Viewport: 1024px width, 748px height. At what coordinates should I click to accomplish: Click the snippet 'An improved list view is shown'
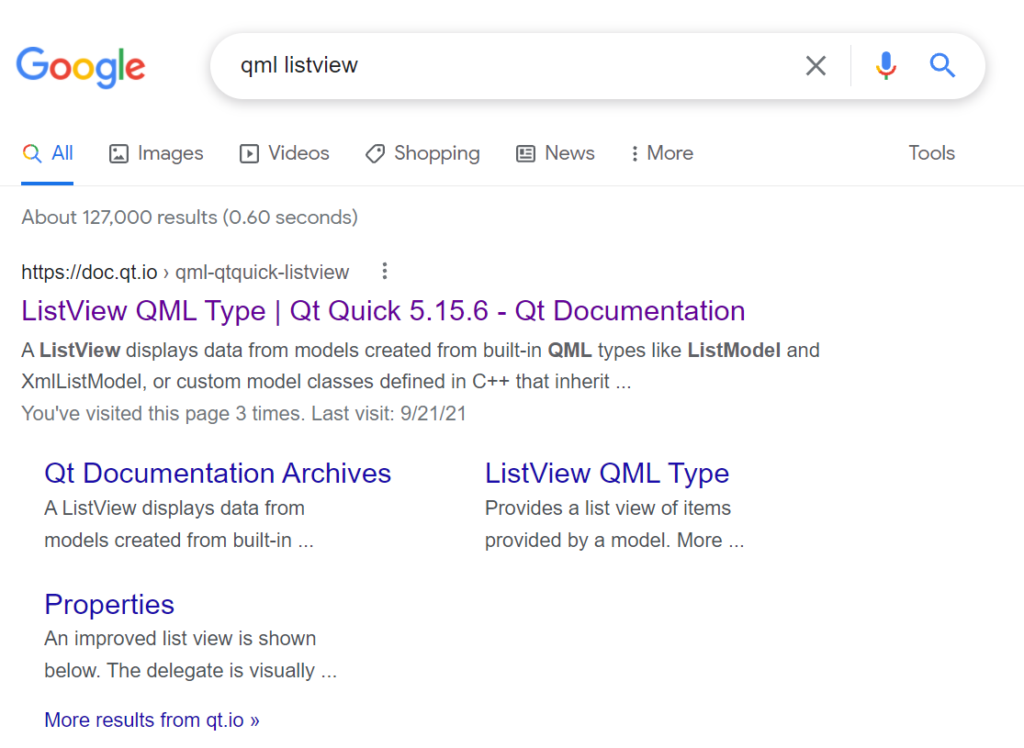tap(180, 638)
